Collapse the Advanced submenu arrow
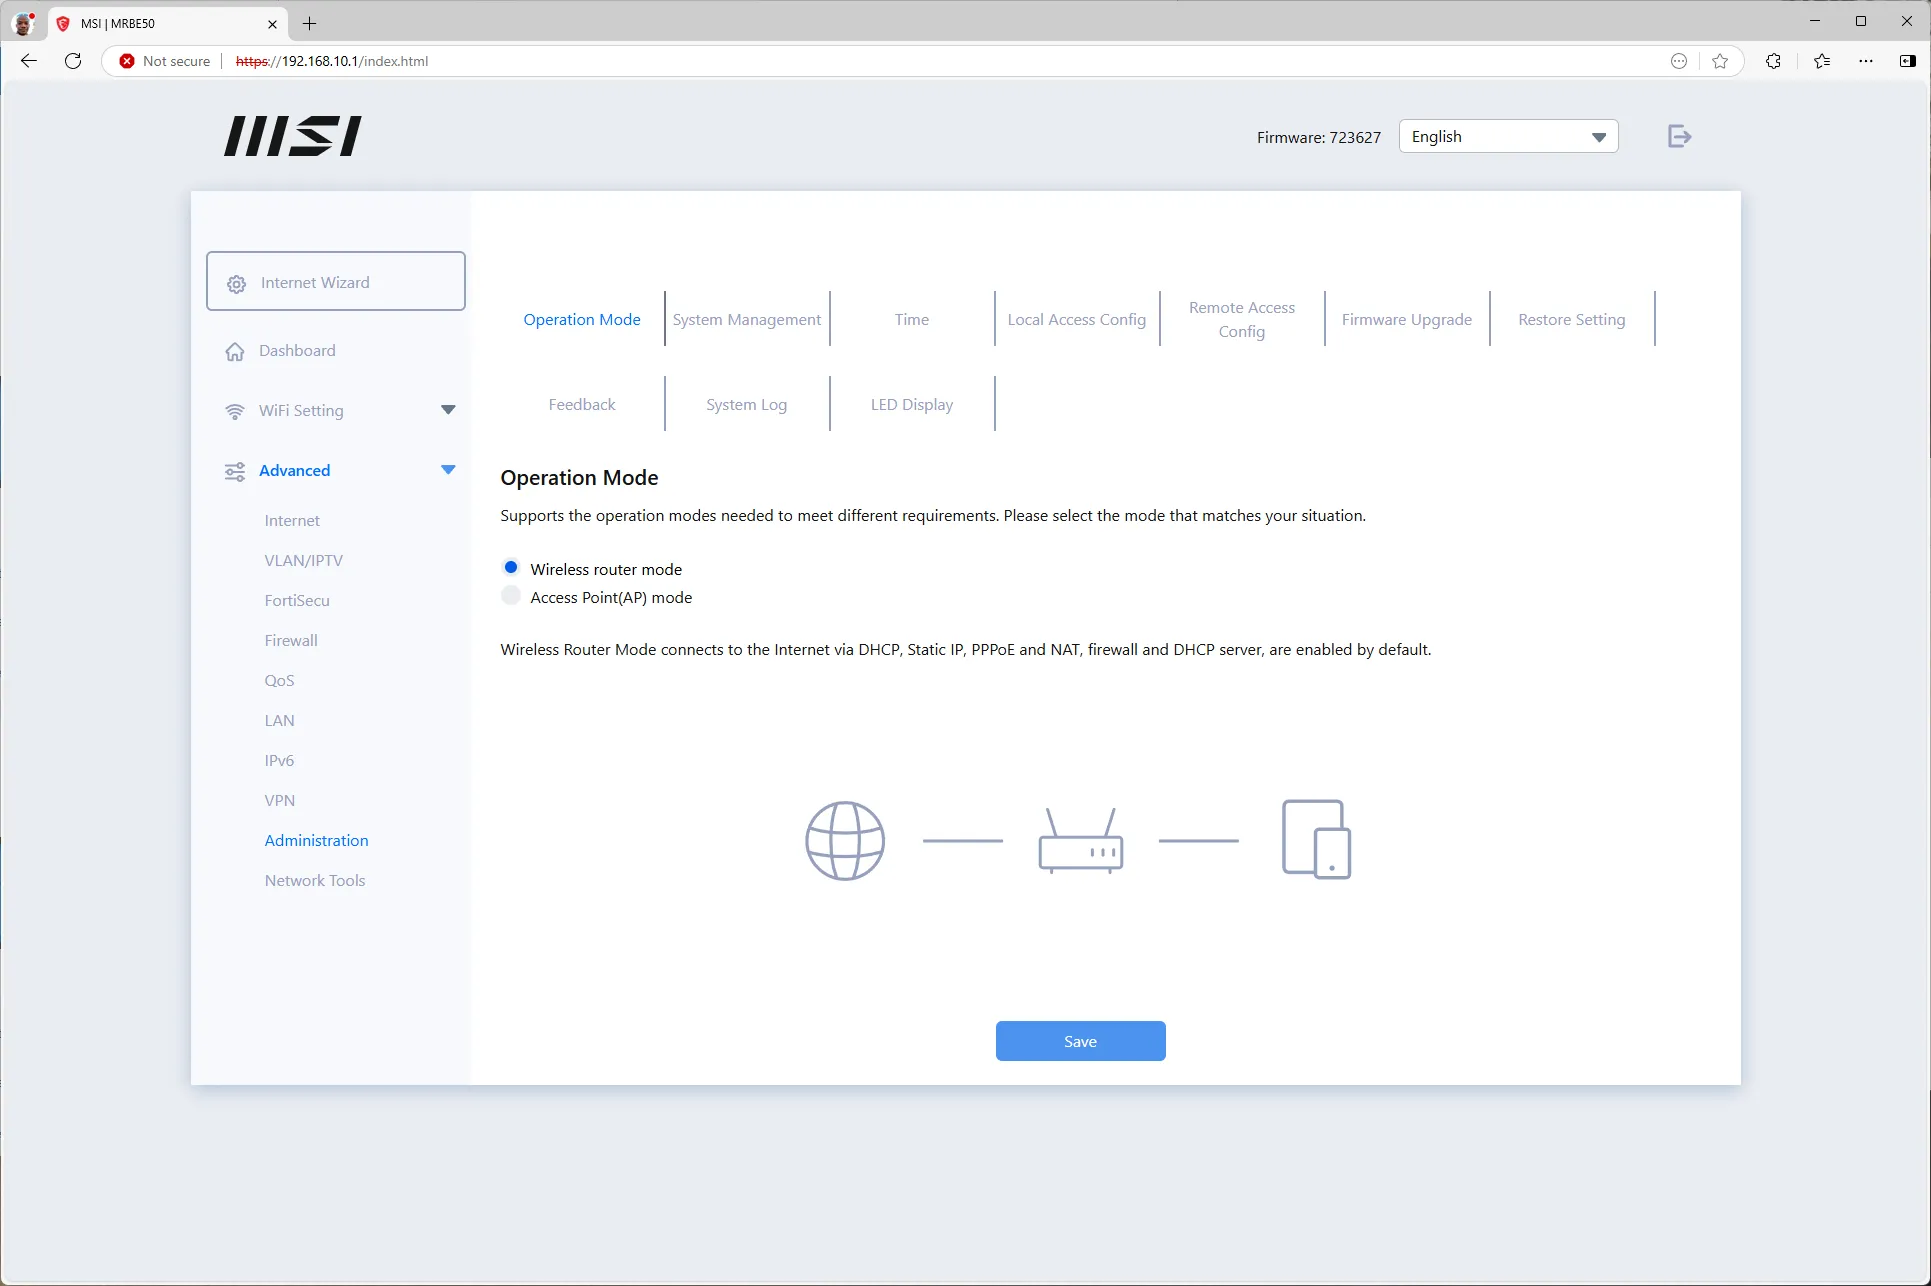This screenshot has height=1286, width=1931. [448, 470]
